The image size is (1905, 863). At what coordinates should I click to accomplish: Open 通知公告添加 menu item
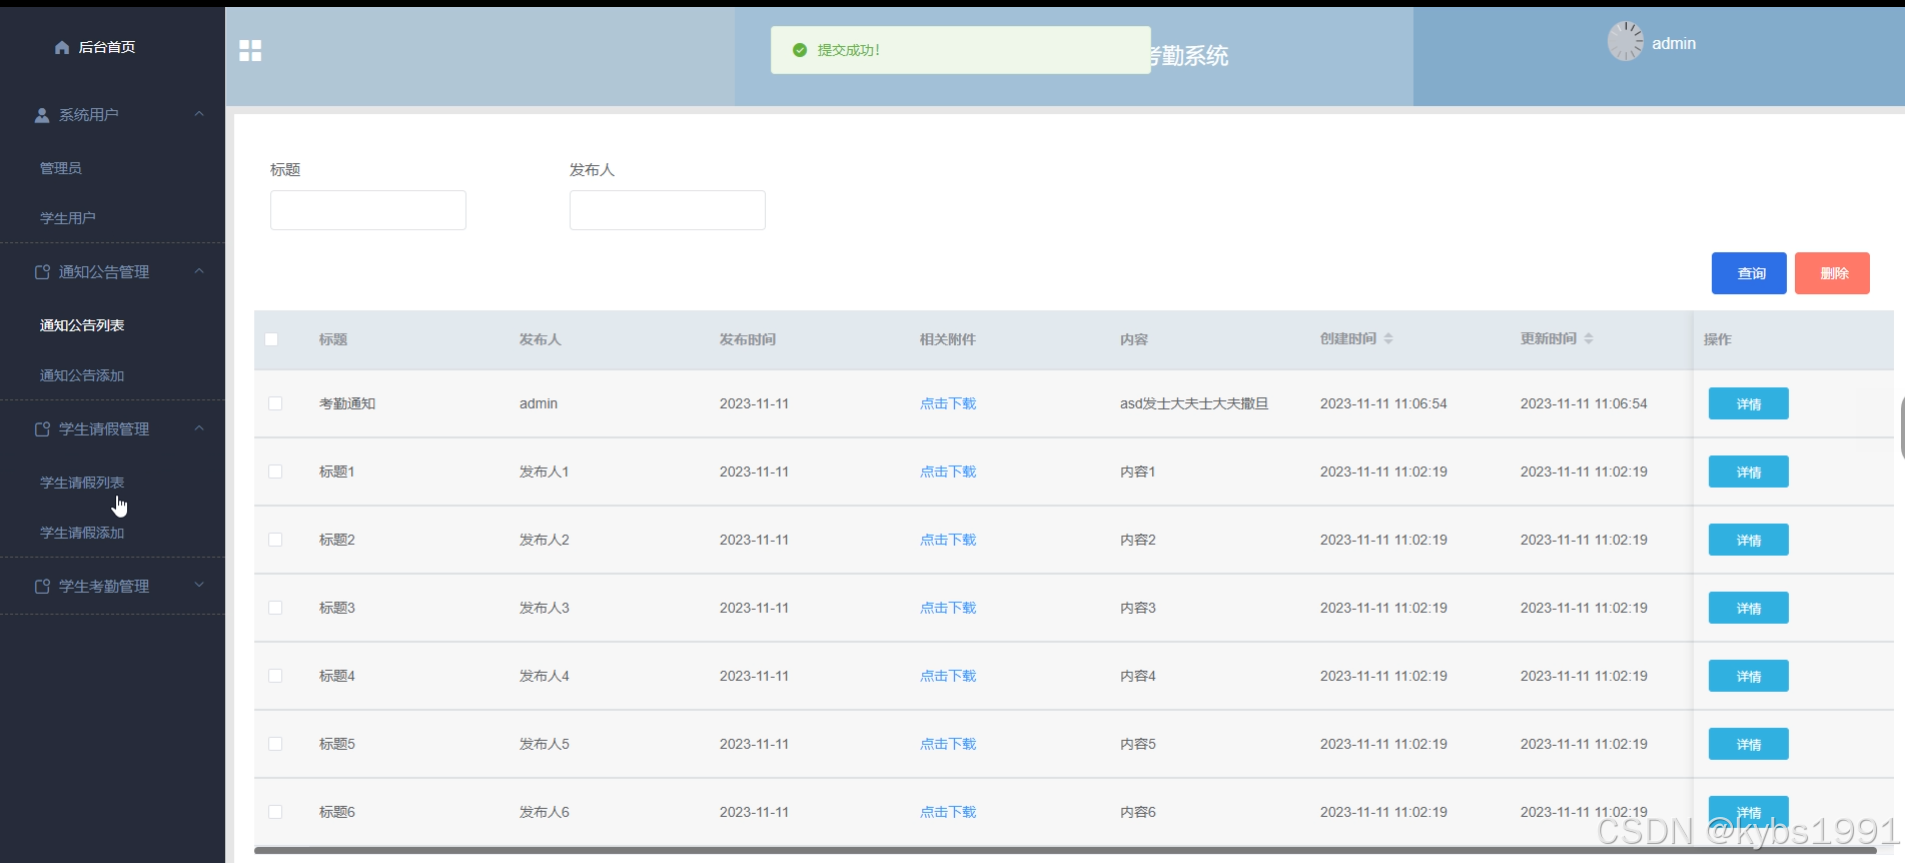click(82, 376)
